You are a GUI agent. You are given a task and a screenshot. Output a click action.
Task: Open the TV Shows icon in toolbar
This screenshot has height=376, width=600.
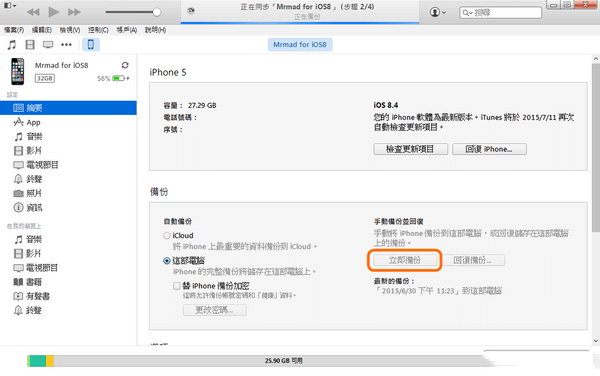[48, 45]
